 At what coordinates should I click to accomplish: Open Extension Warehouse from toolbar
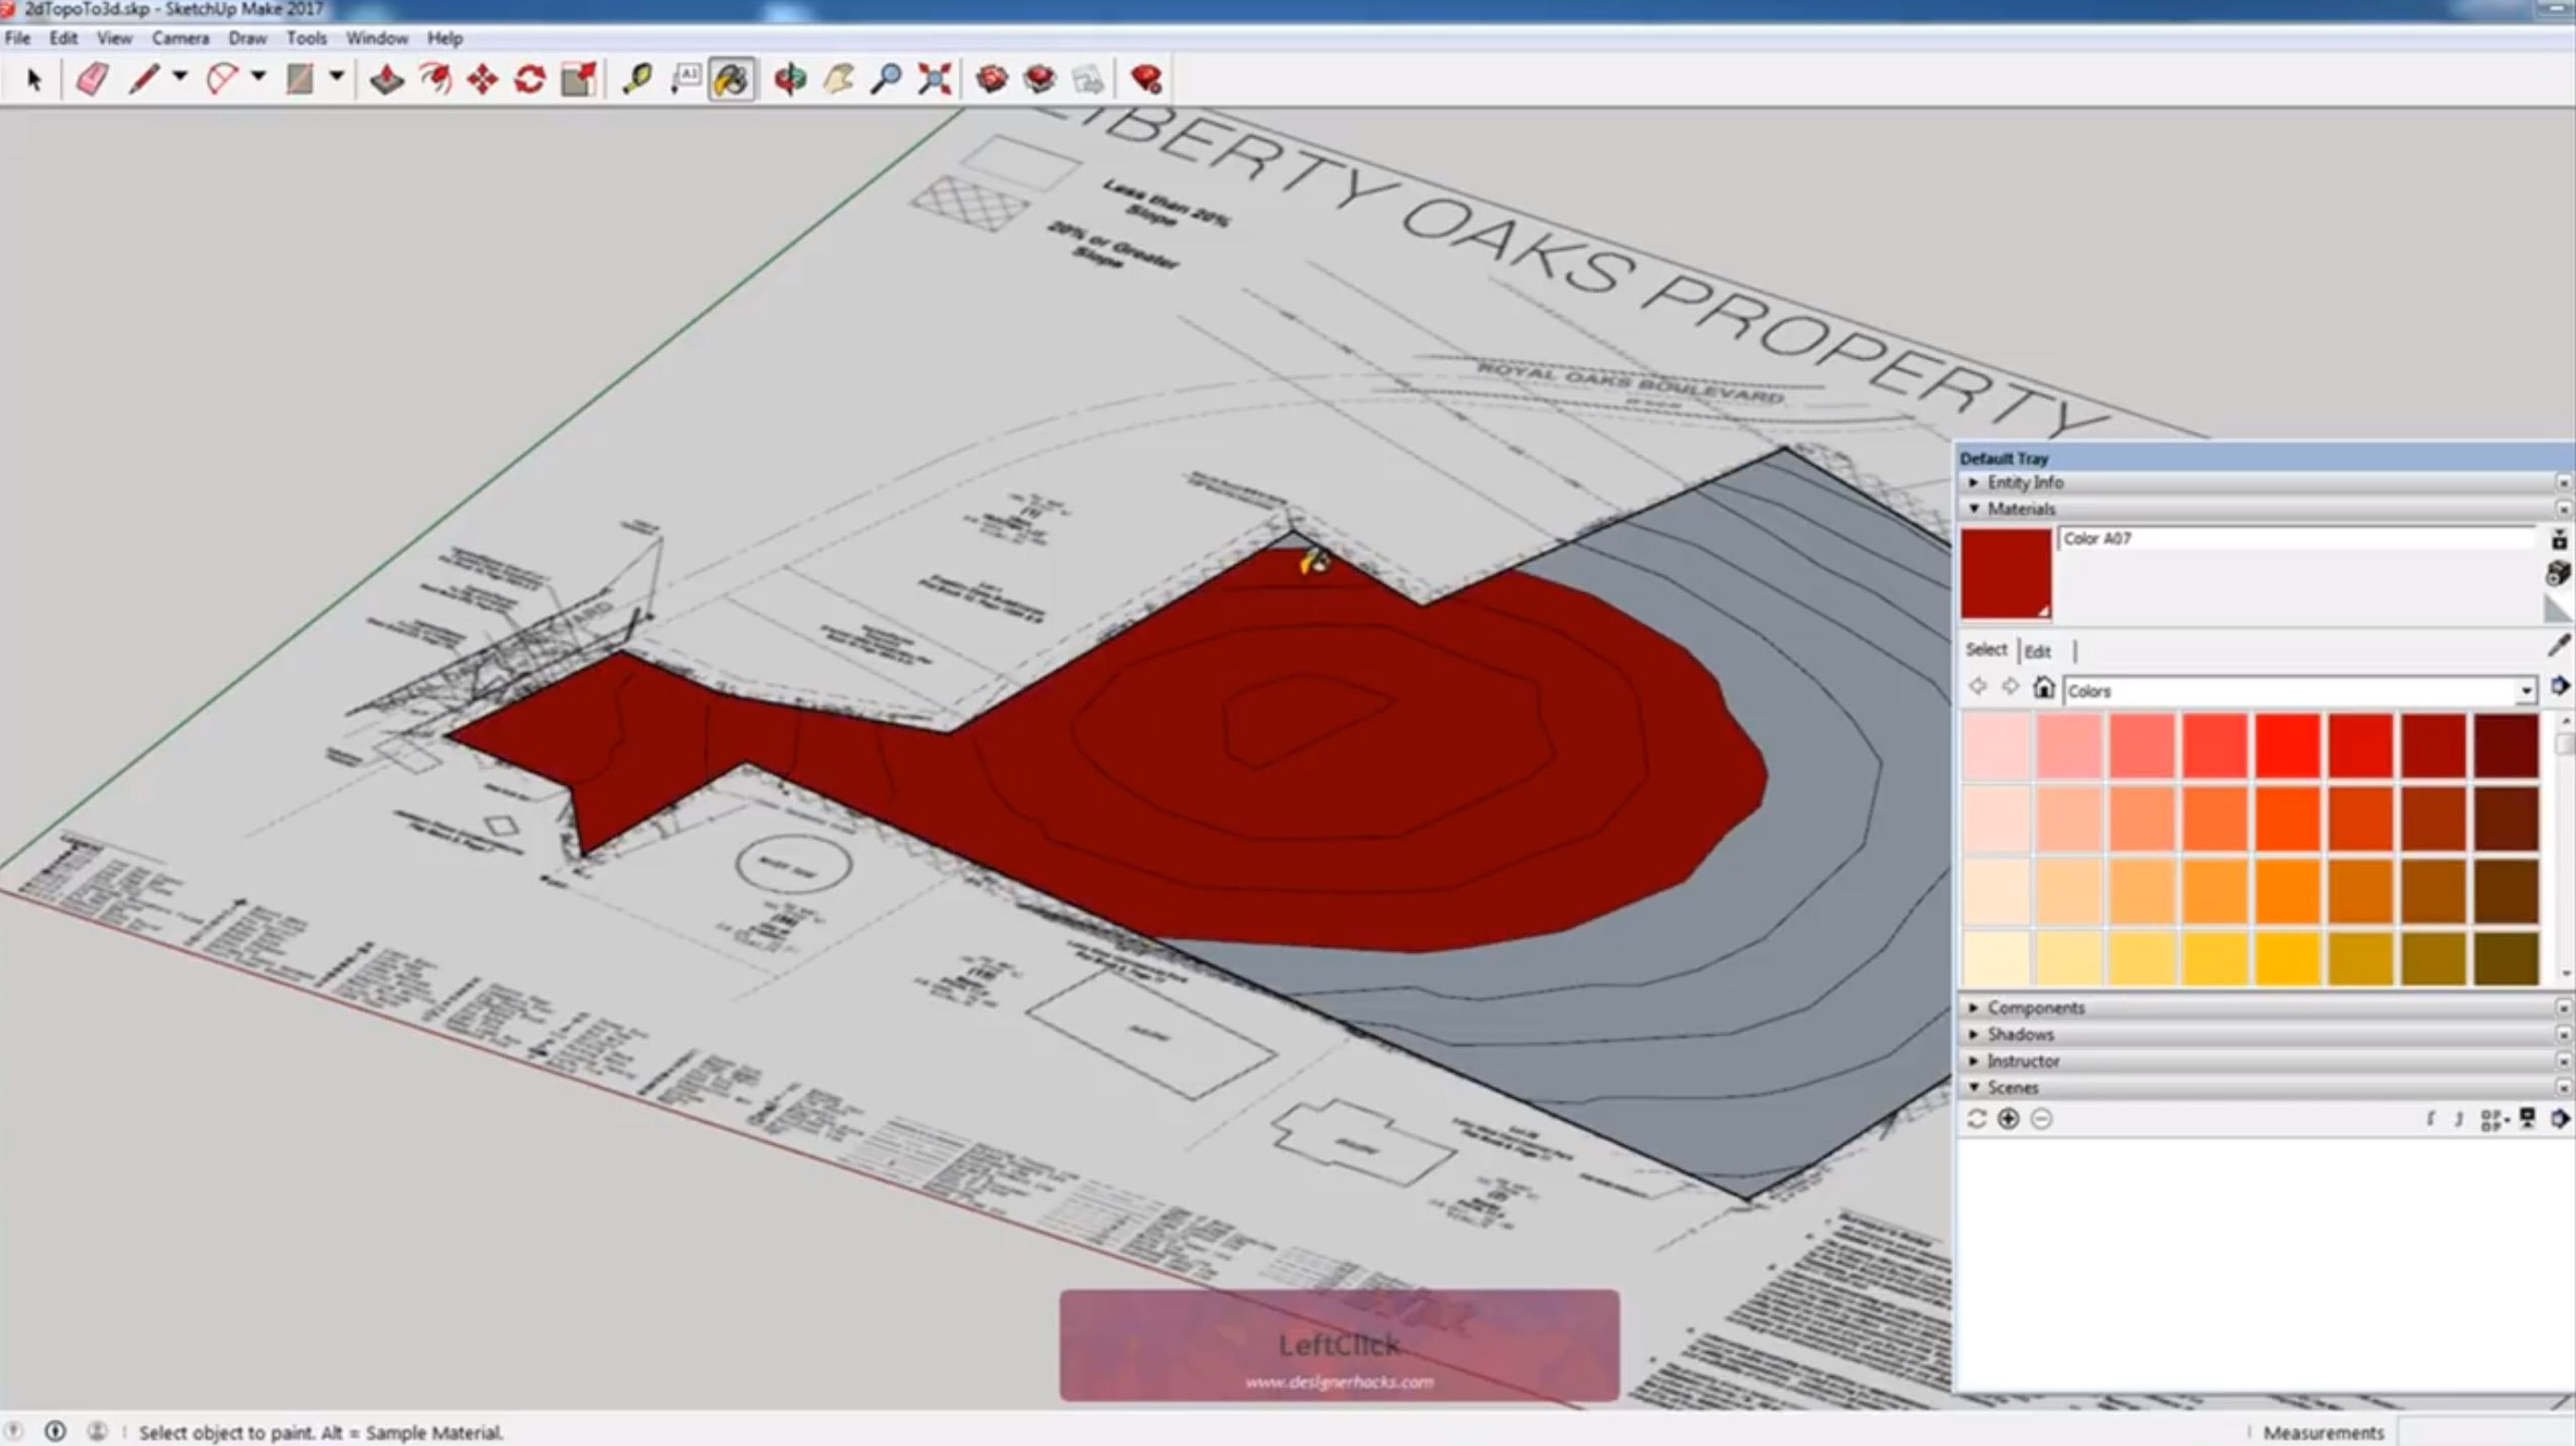[x=1040, y=79]
